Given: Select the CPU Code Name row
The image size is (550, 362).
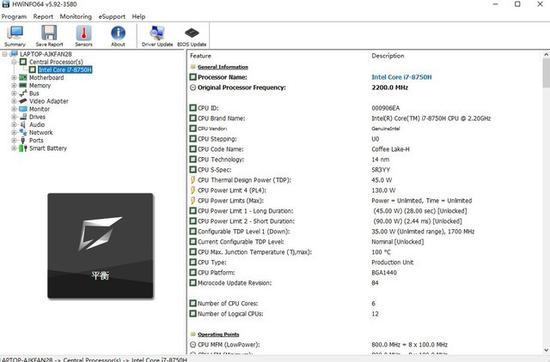Looking at the screenshot, I should 365,149.
